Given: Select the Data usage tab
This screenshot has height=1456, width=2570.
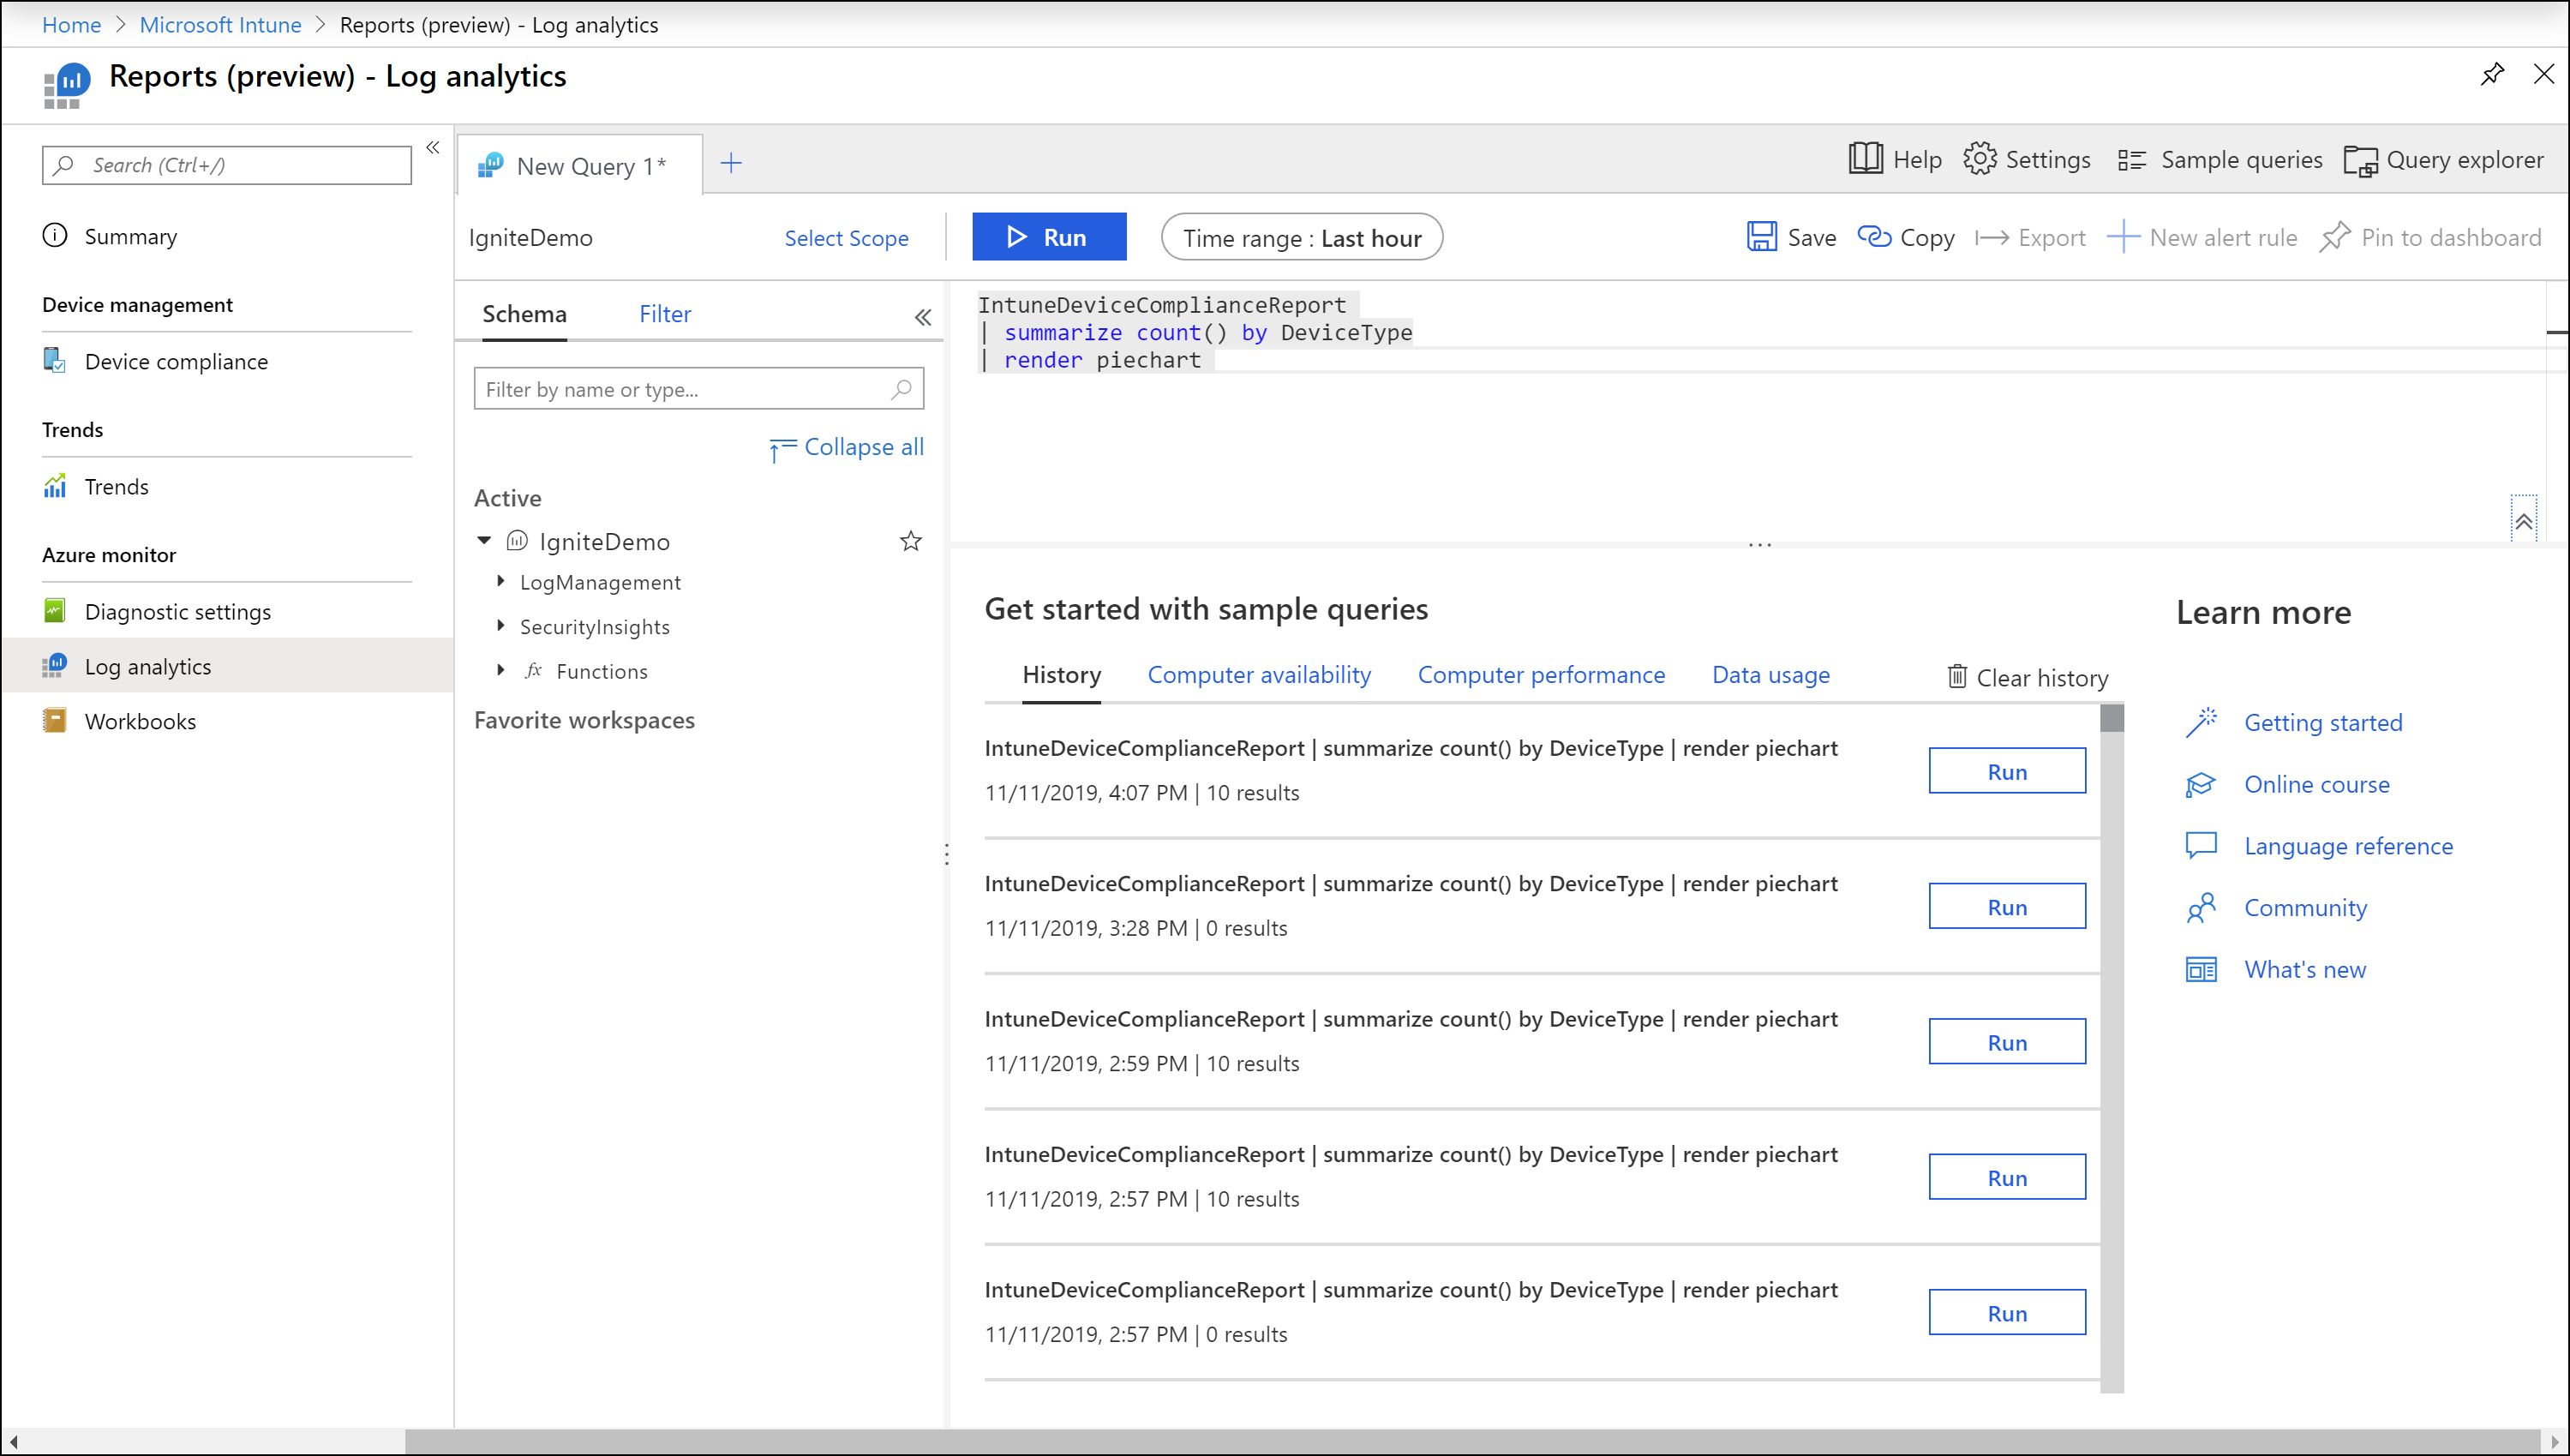Looking at the screenshot, I should 1770,674.
